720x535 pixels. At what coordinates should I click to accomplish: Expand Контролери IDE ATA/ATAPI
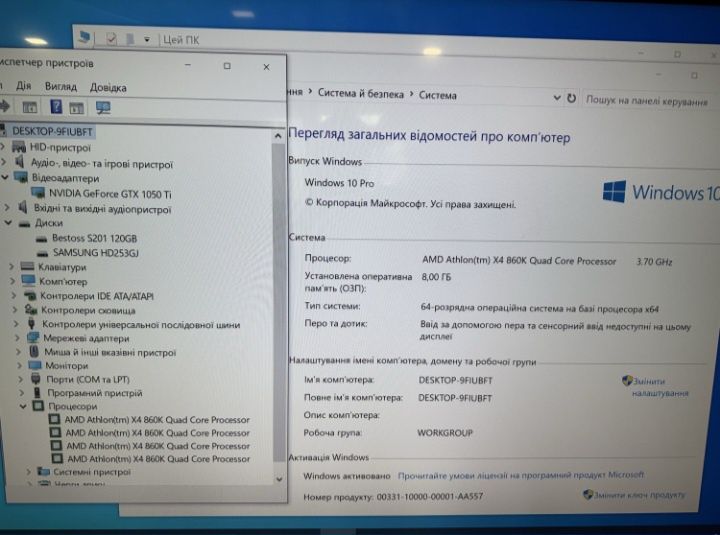tap(14, 296)
